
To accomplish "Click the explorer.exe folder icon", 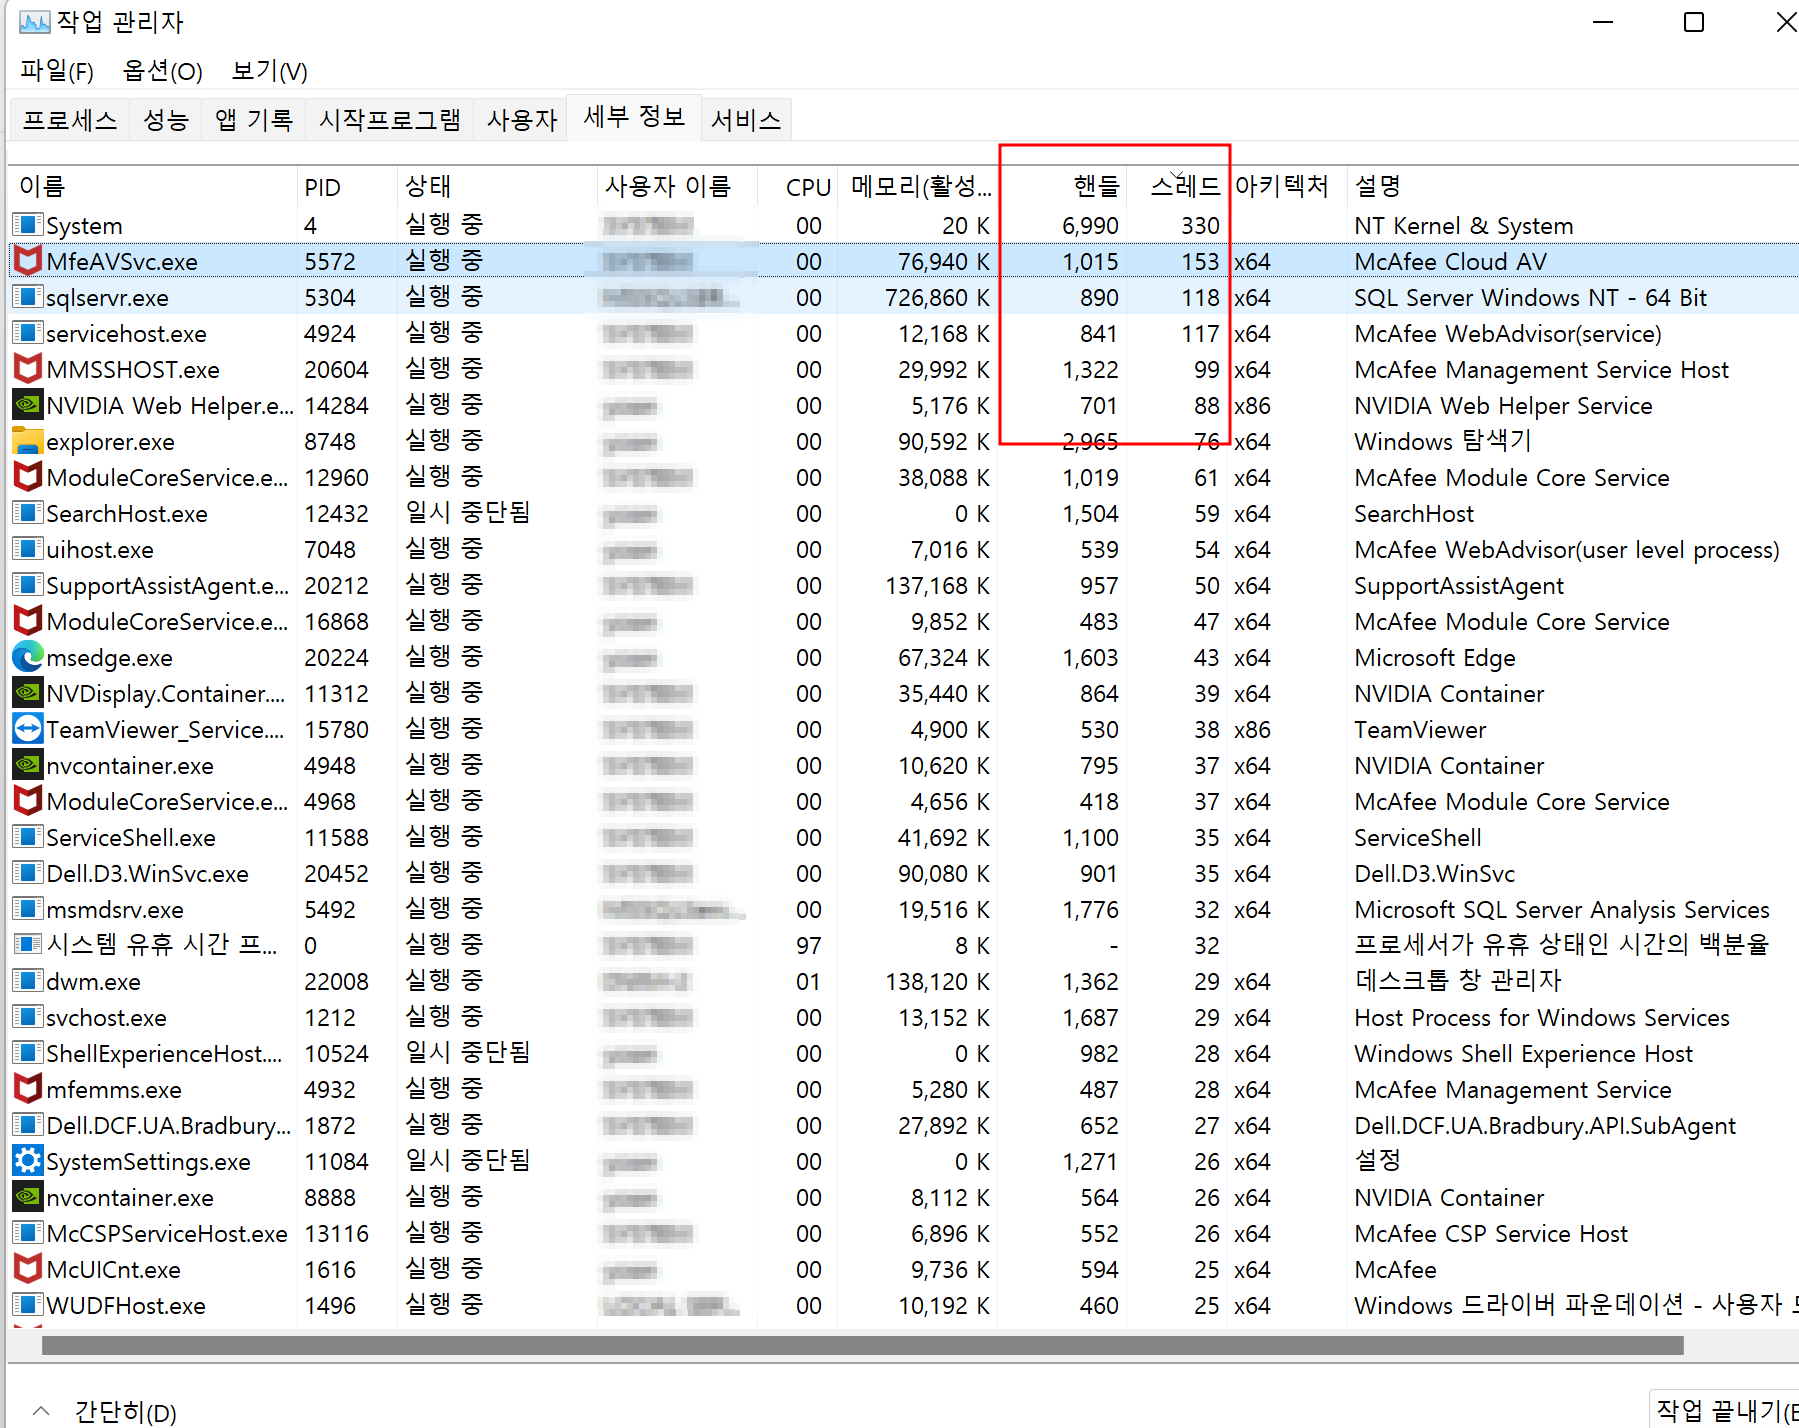I will 27,441.
